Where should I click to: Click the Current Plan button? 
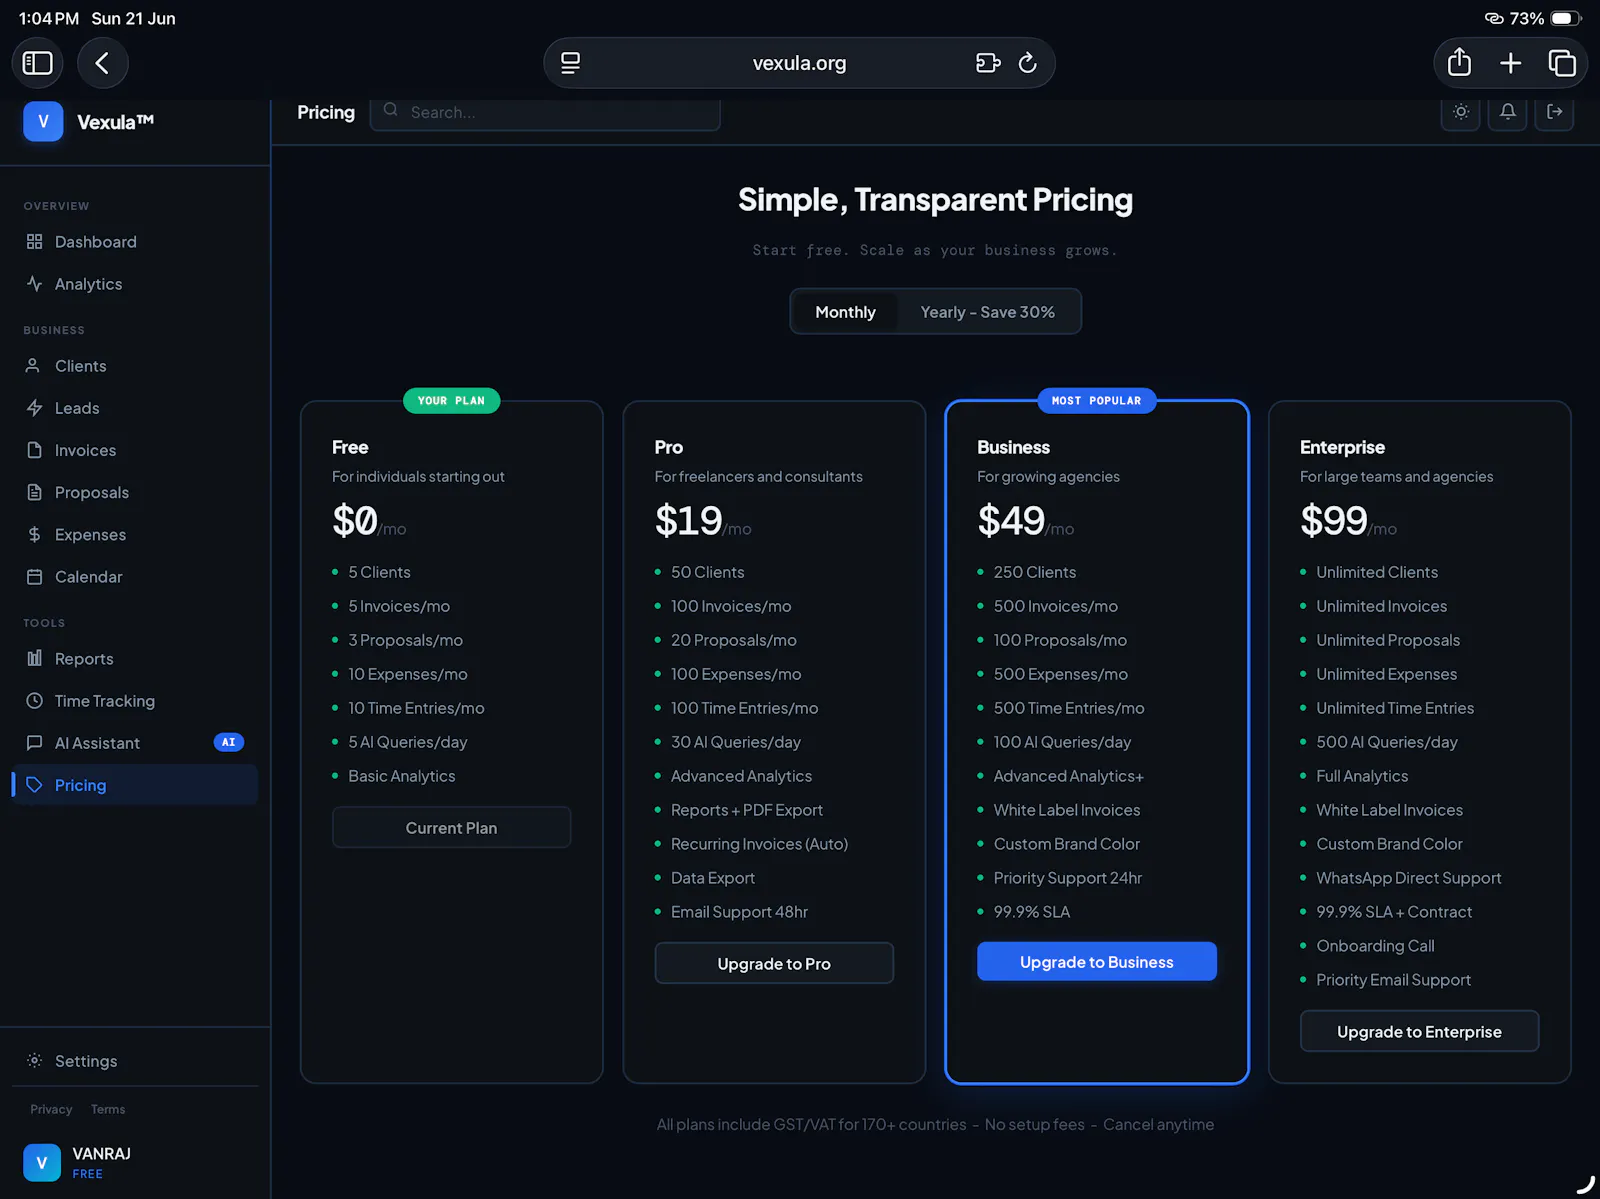[x=451, y=828]
